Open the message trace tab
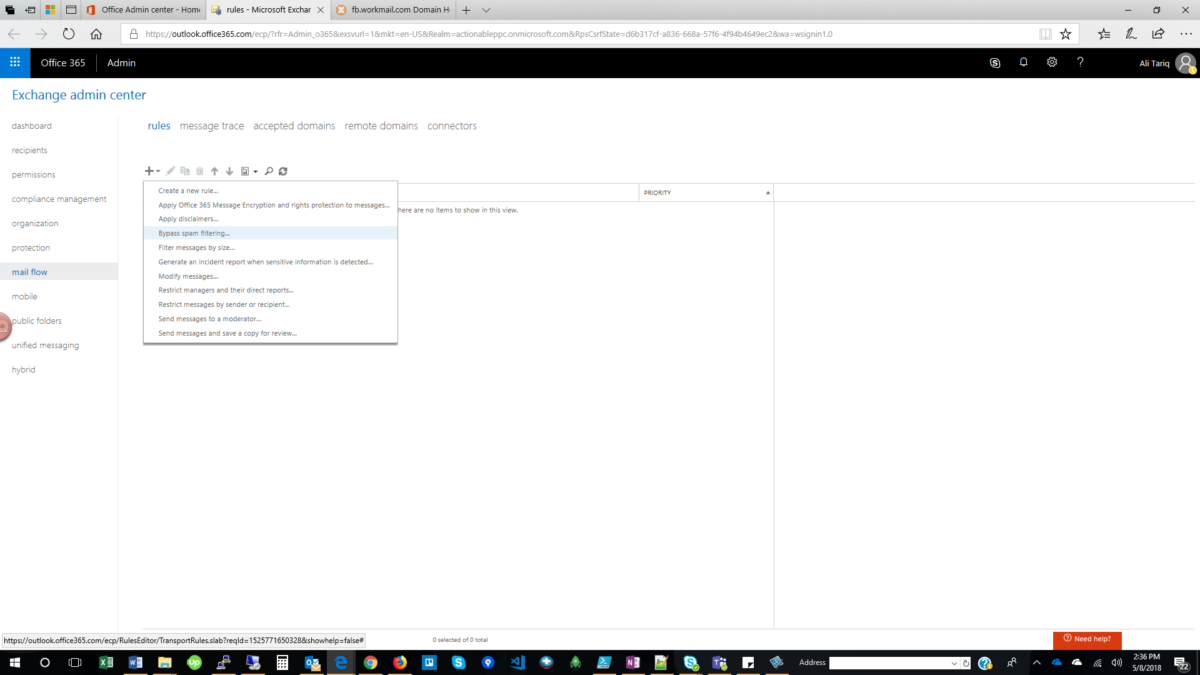Screen dimensions: 1200x675 click(x=212, y=126)
